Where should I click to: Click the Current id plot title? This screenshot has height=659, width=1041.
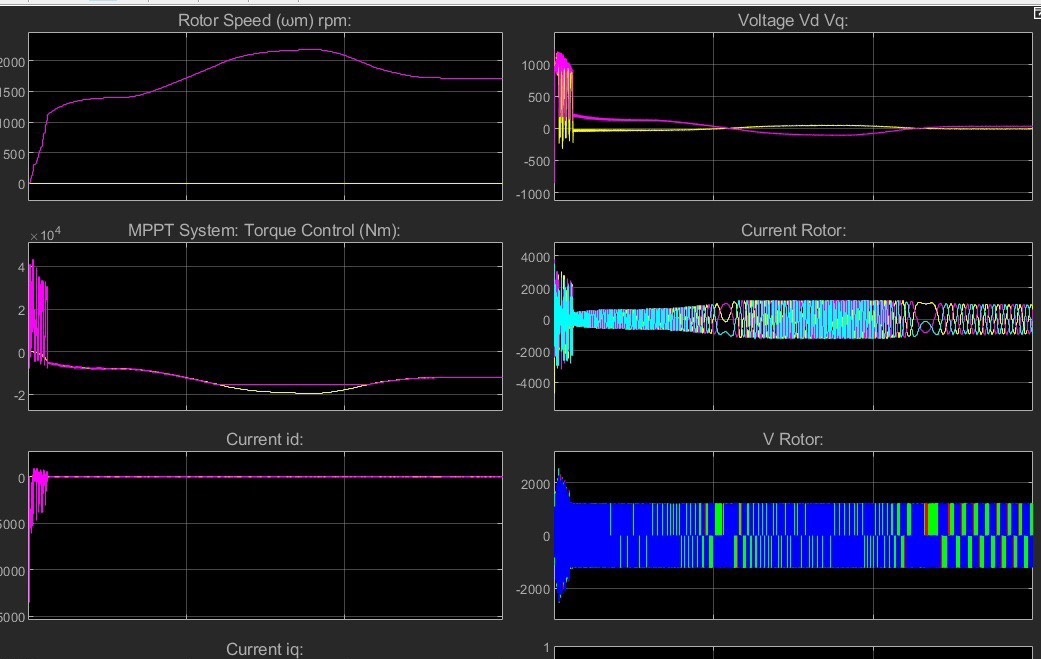click(264, 439)
